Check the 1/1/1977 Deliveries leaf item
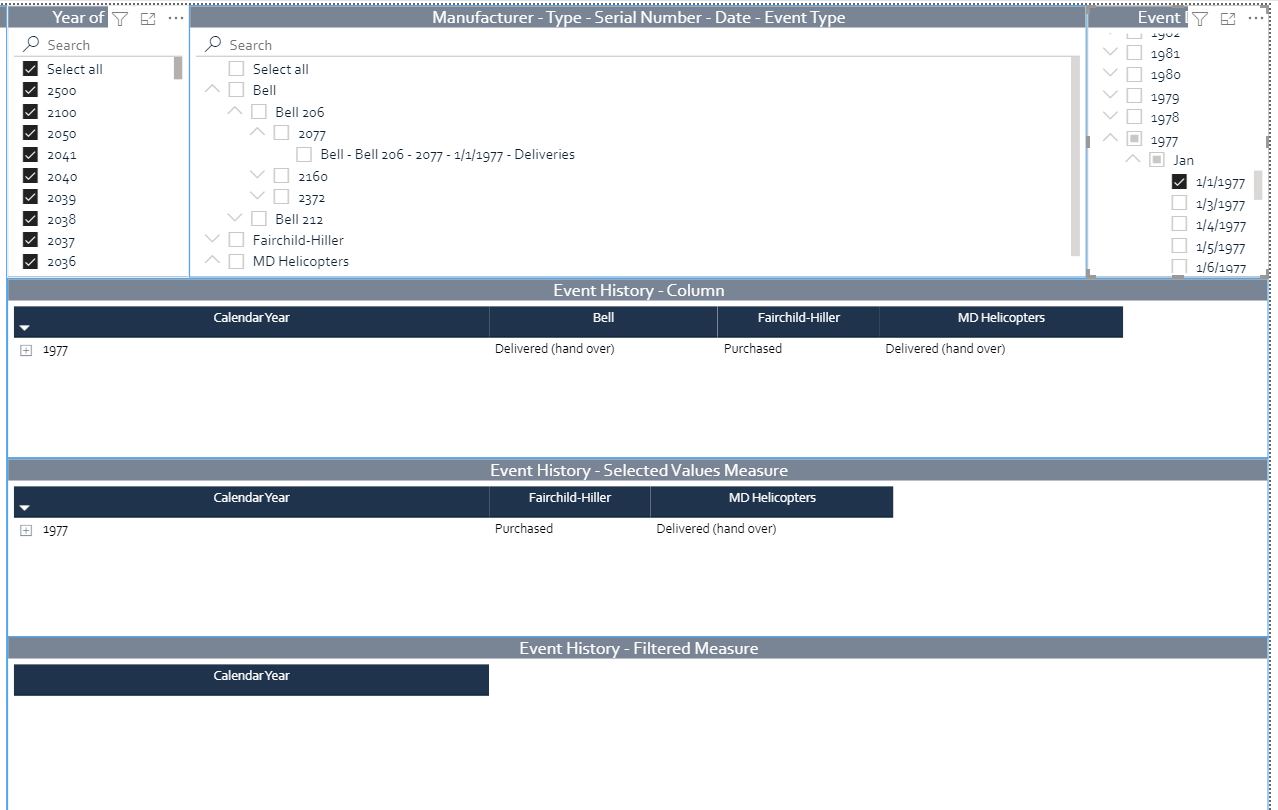 [304, 154]
